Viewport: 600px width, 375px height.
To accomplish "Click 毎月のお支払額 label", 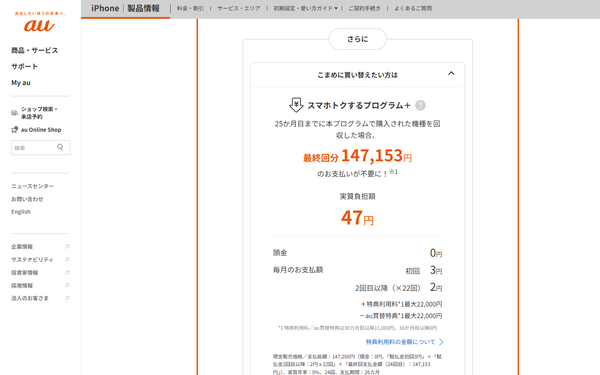I will pyautogui.click(x=298, y=270).
